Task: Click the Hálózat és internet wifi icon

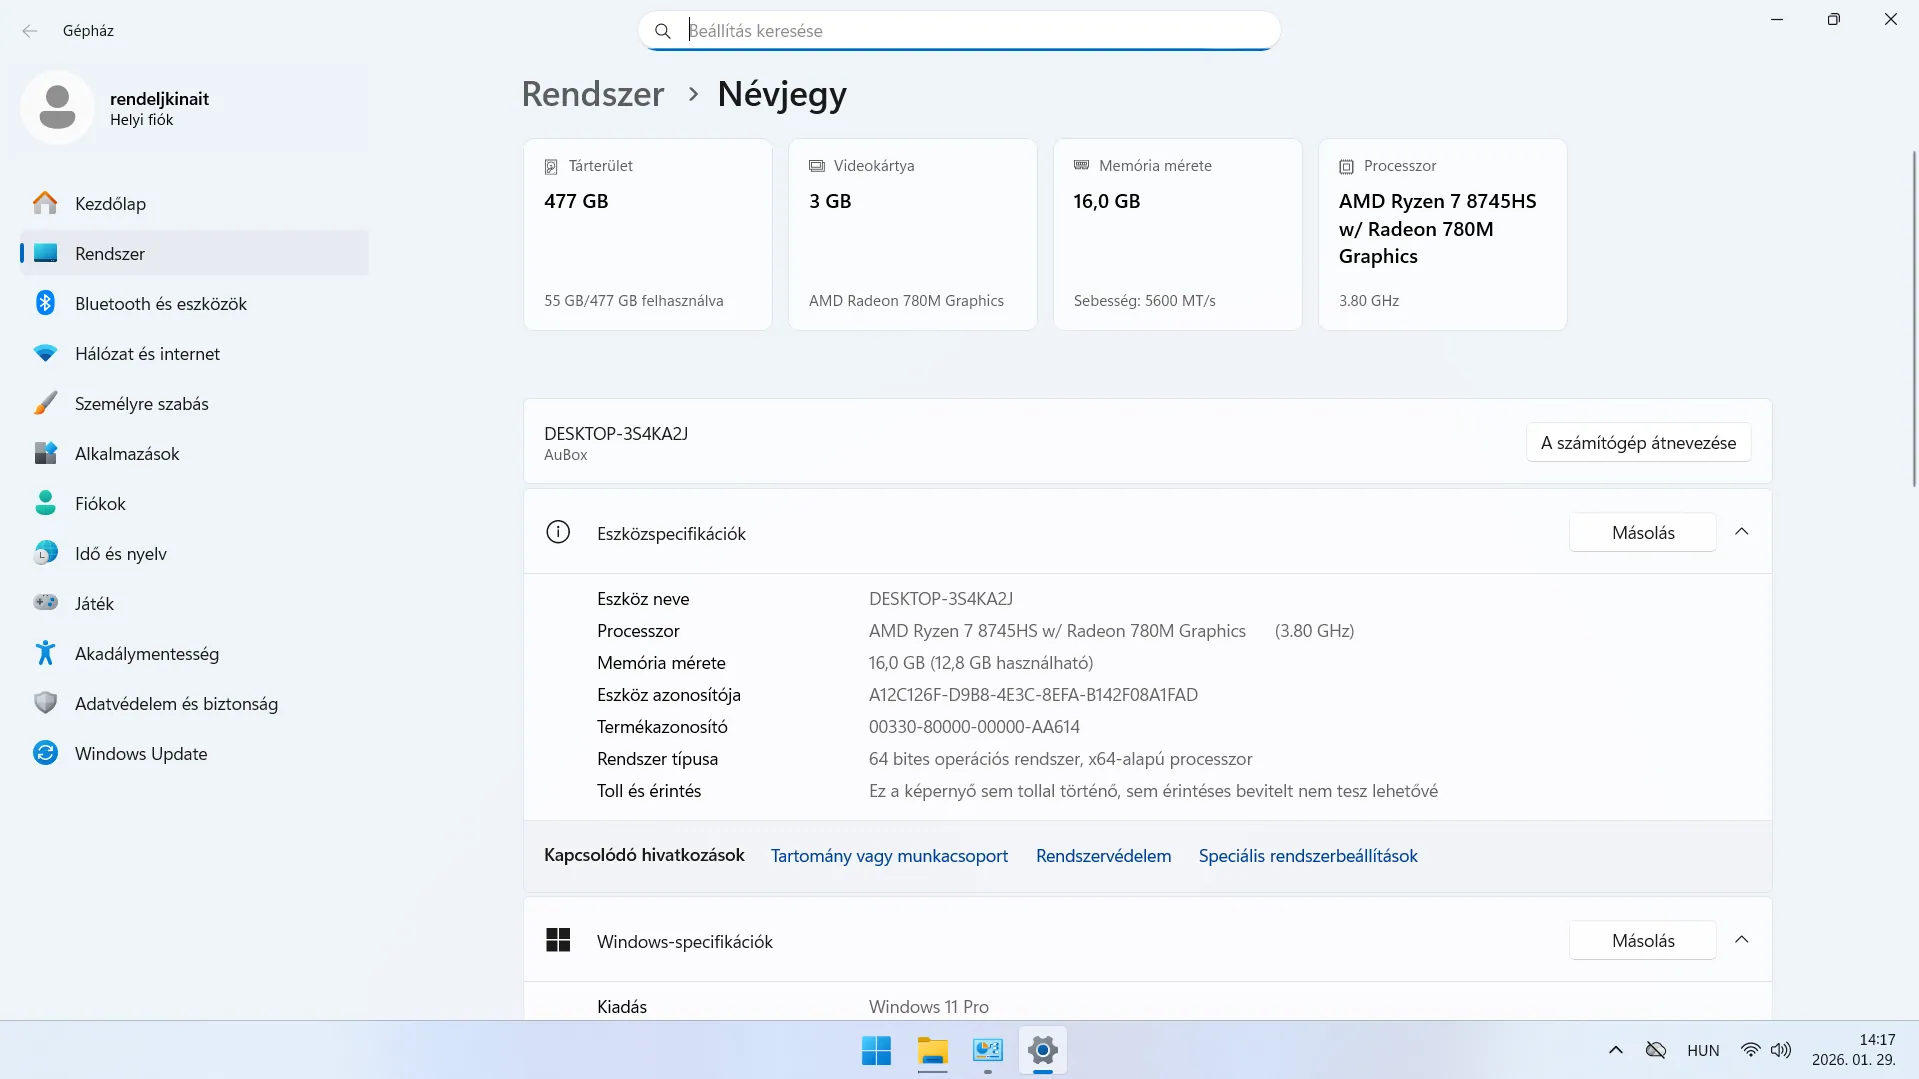Action: 45,353
